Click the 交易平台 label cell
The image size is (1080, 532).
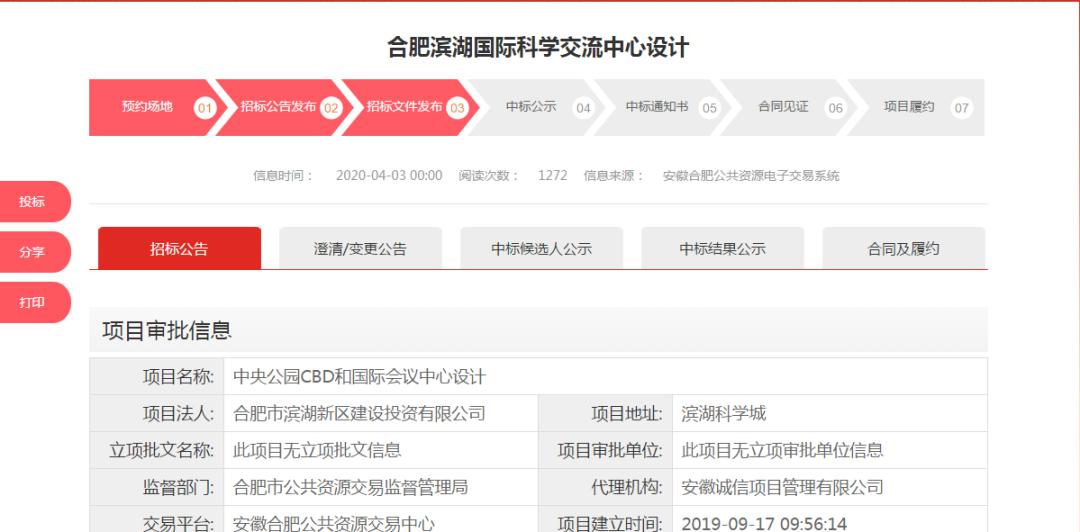coord(156,520)
